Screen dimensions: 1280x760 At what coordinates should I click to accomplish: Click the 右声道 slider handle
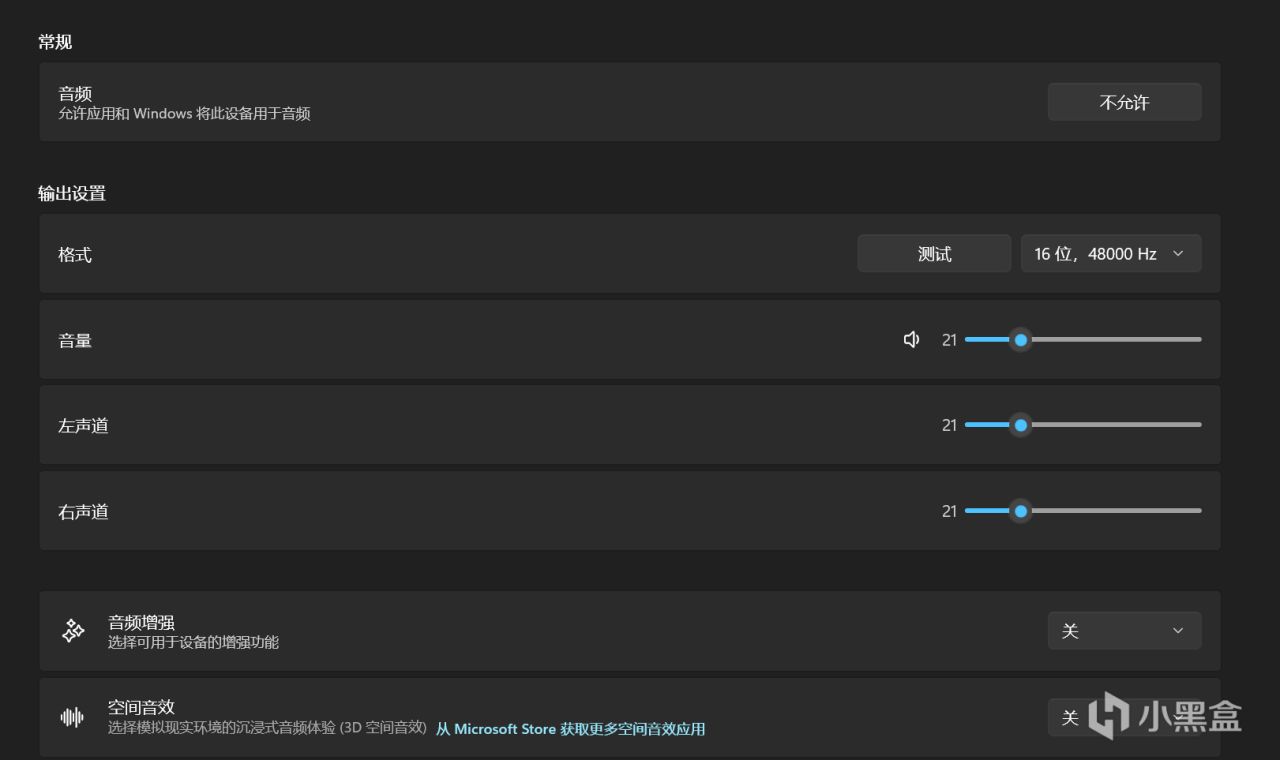click(1020, 511)
